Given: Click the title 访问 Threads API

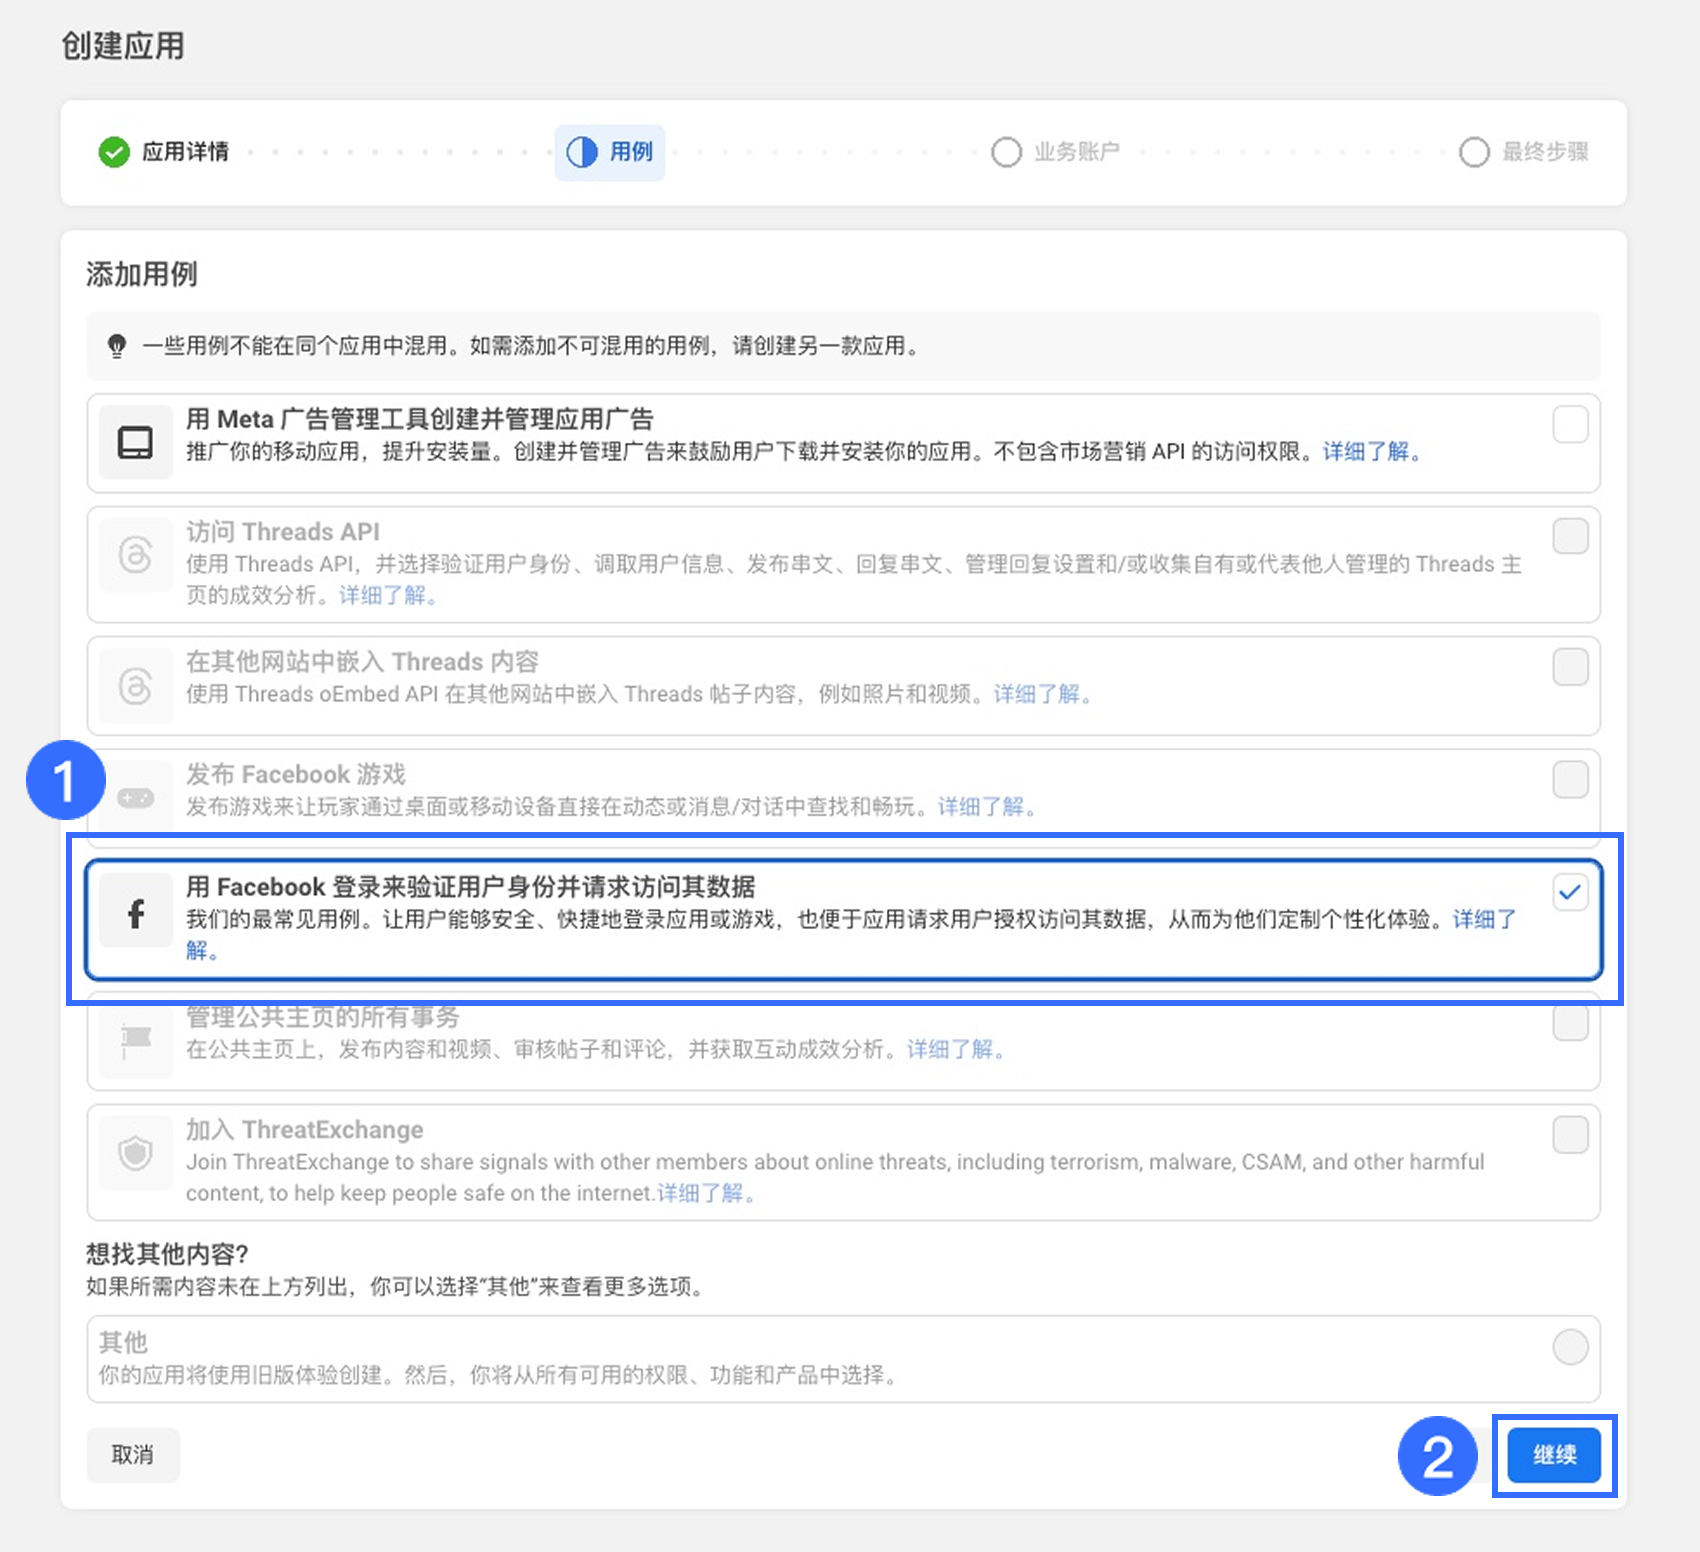Looking at the screenshot, I should pos(283,531).
